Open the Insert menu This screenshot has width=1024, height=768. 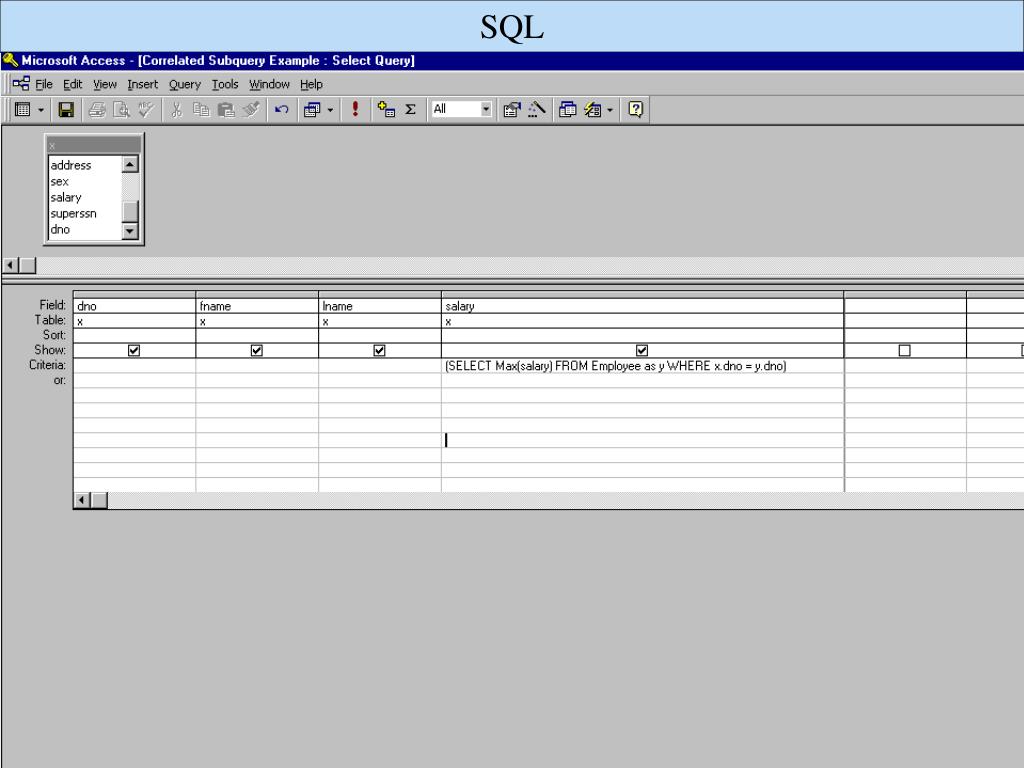(x=142, y=84)
